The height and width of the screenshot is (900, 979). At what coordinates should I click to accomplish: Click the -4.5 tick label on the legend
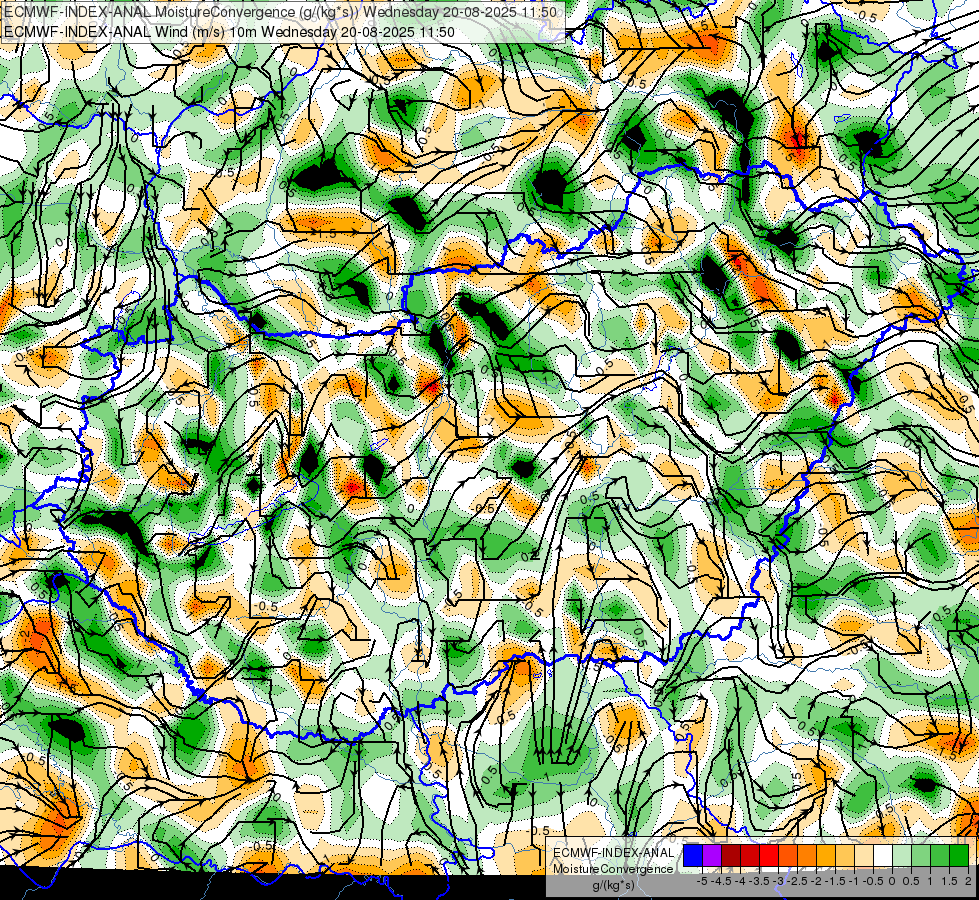click(x=721, y=881)
